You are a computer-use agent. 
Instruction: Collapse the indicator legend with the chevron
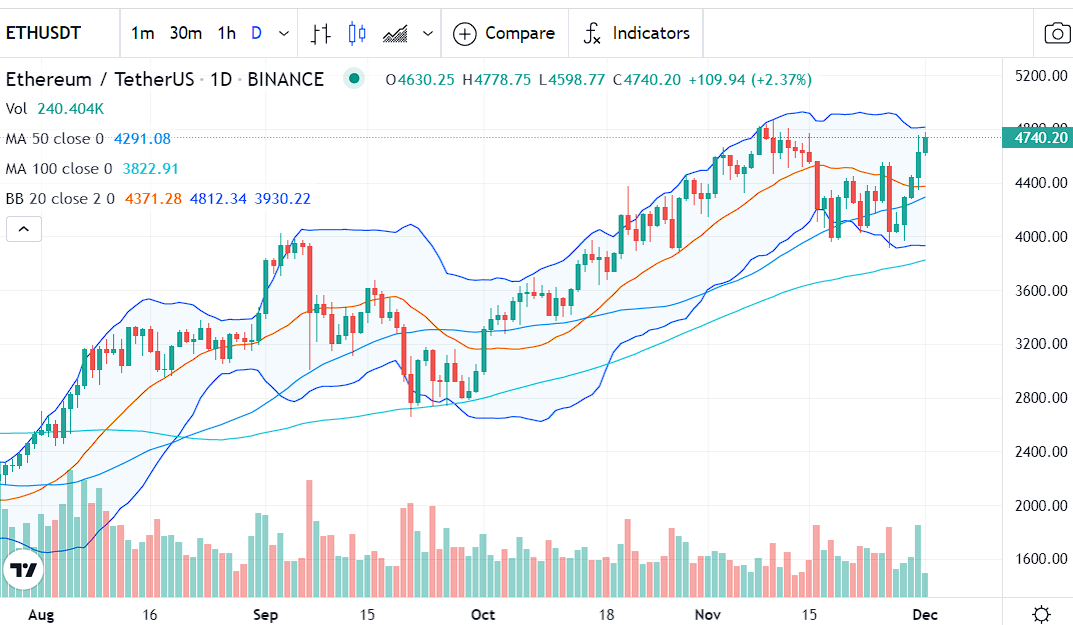click(24, 230)
